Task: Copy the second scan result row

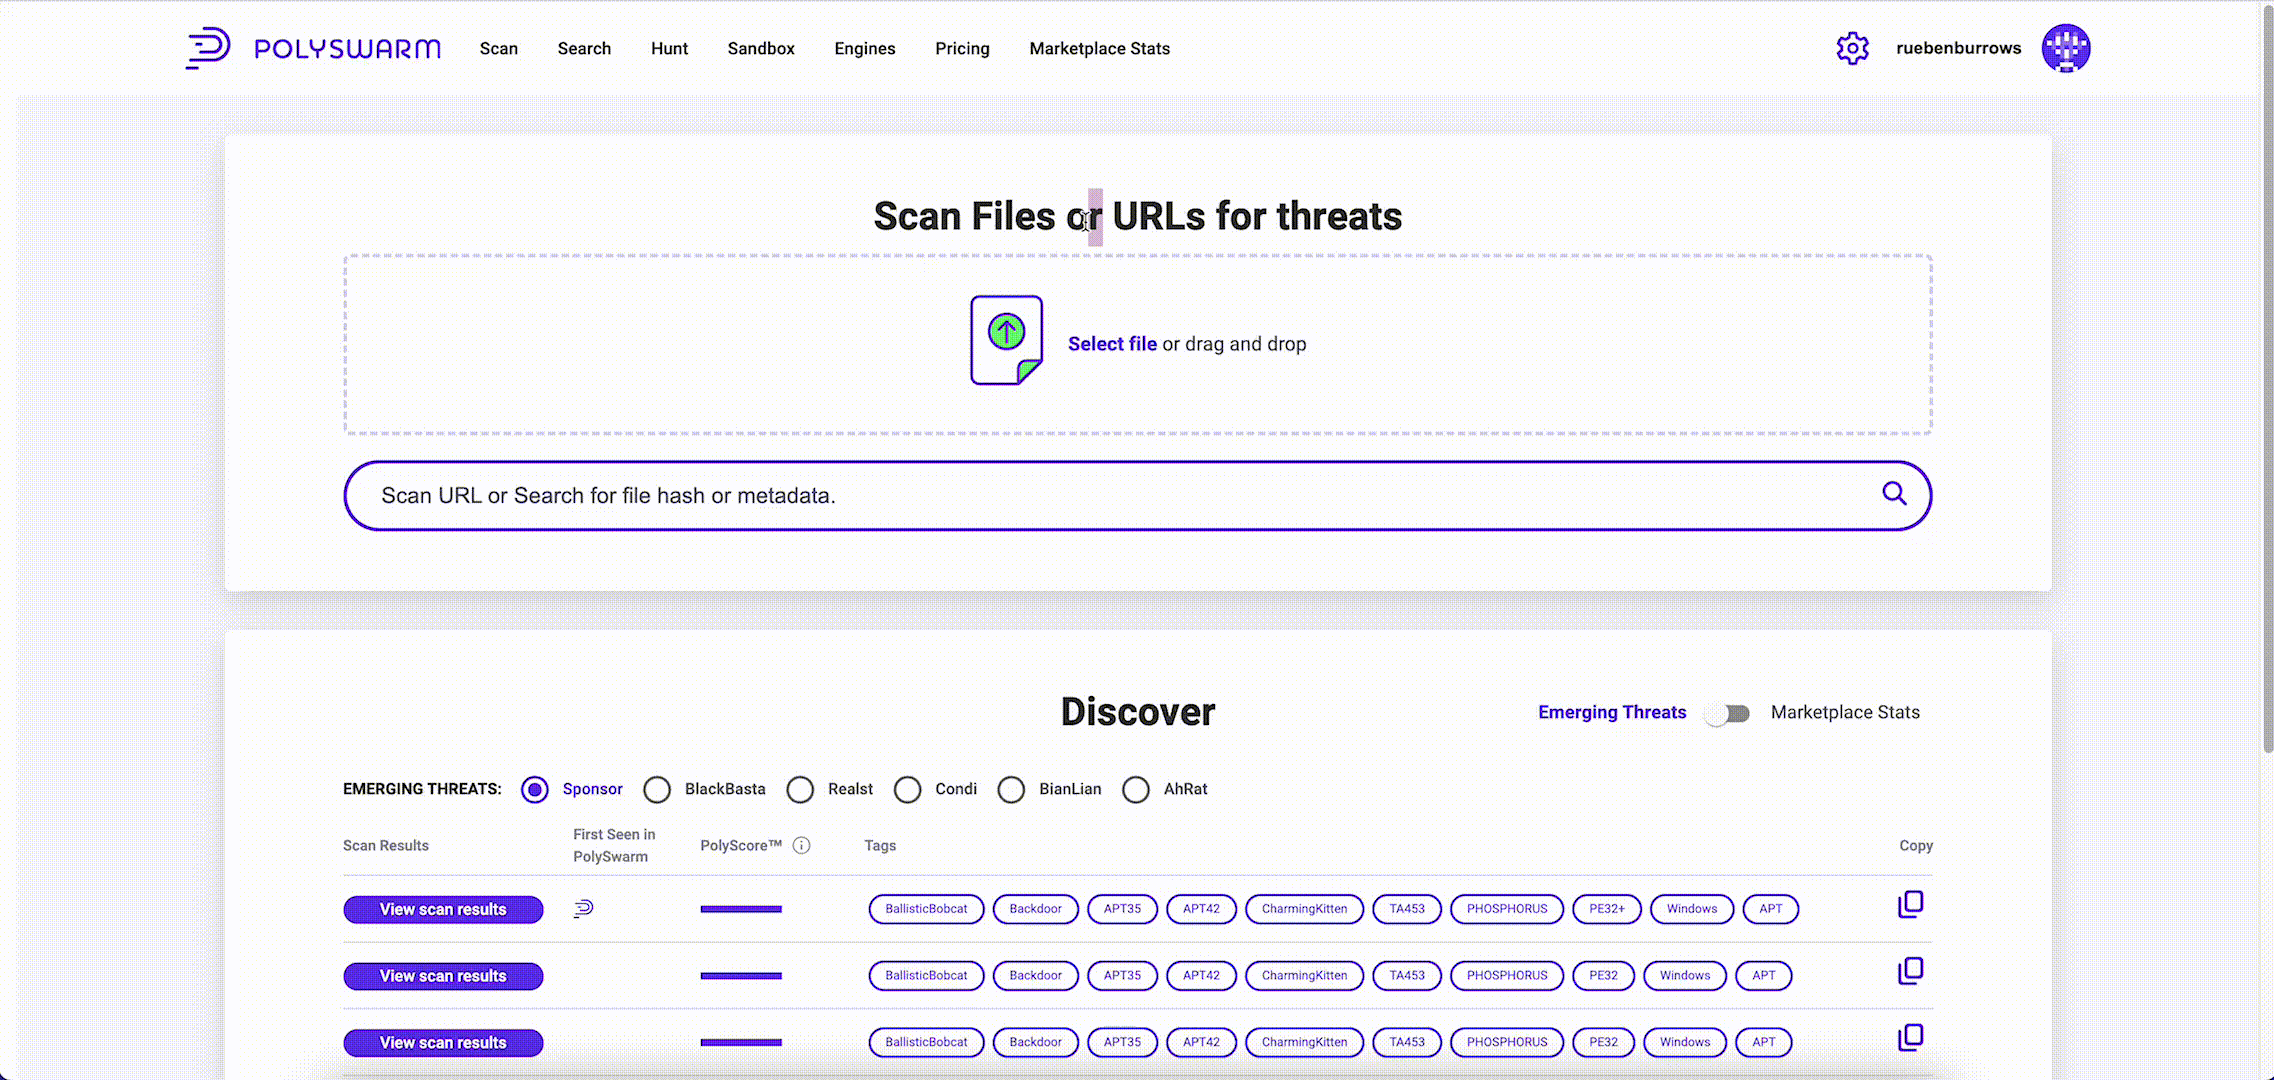Action: (x=1910, y=971)
